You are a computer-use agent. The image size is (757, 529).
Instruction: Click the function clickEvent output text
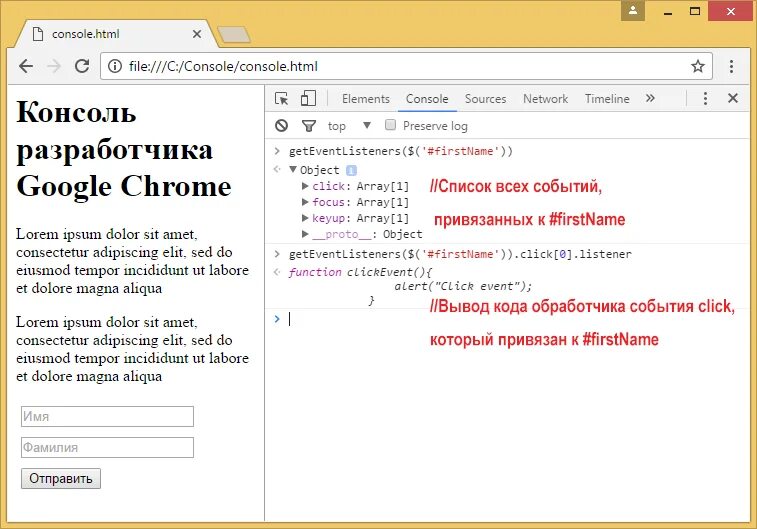(x=360, y=272)
